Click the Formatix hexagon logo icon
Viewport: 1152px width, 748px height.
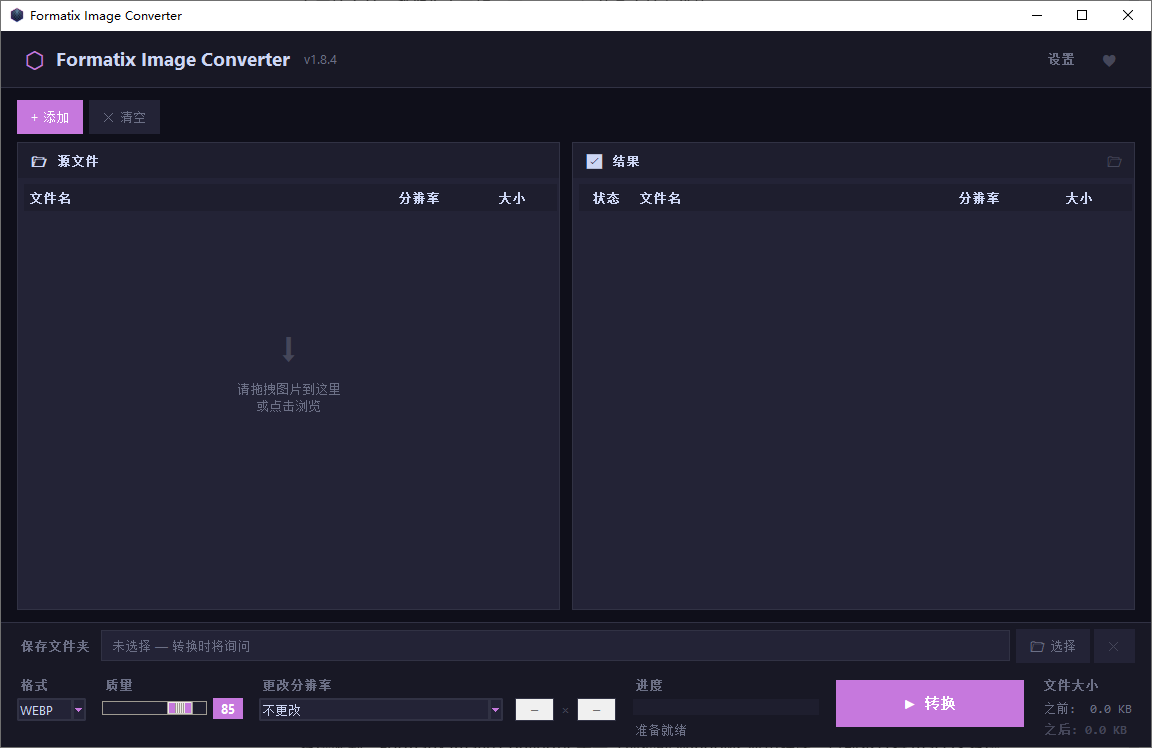[35, 60]
